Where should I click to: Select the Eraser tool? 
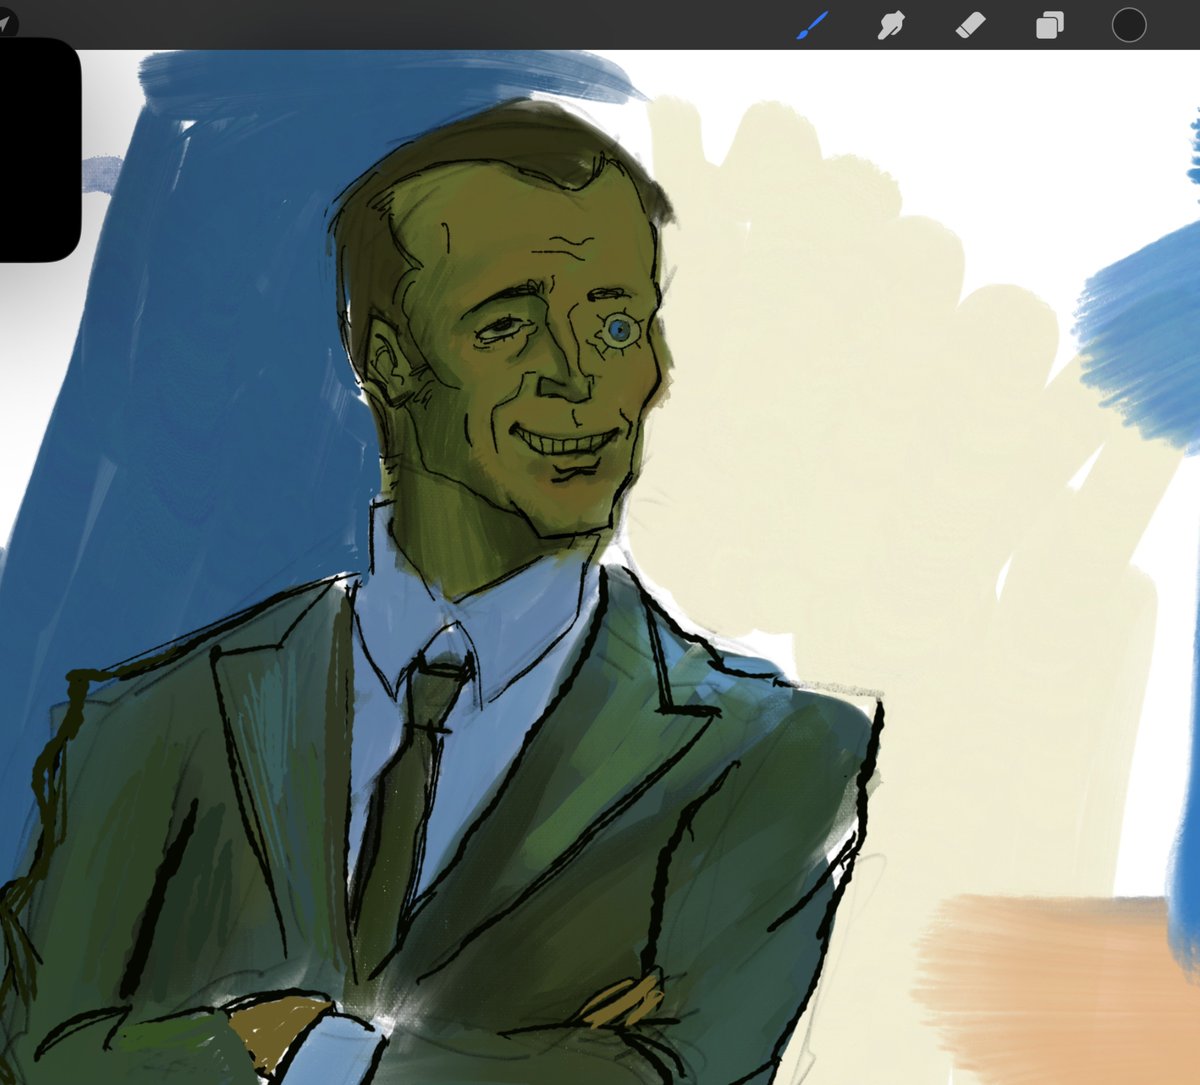[x=970, y=25]
